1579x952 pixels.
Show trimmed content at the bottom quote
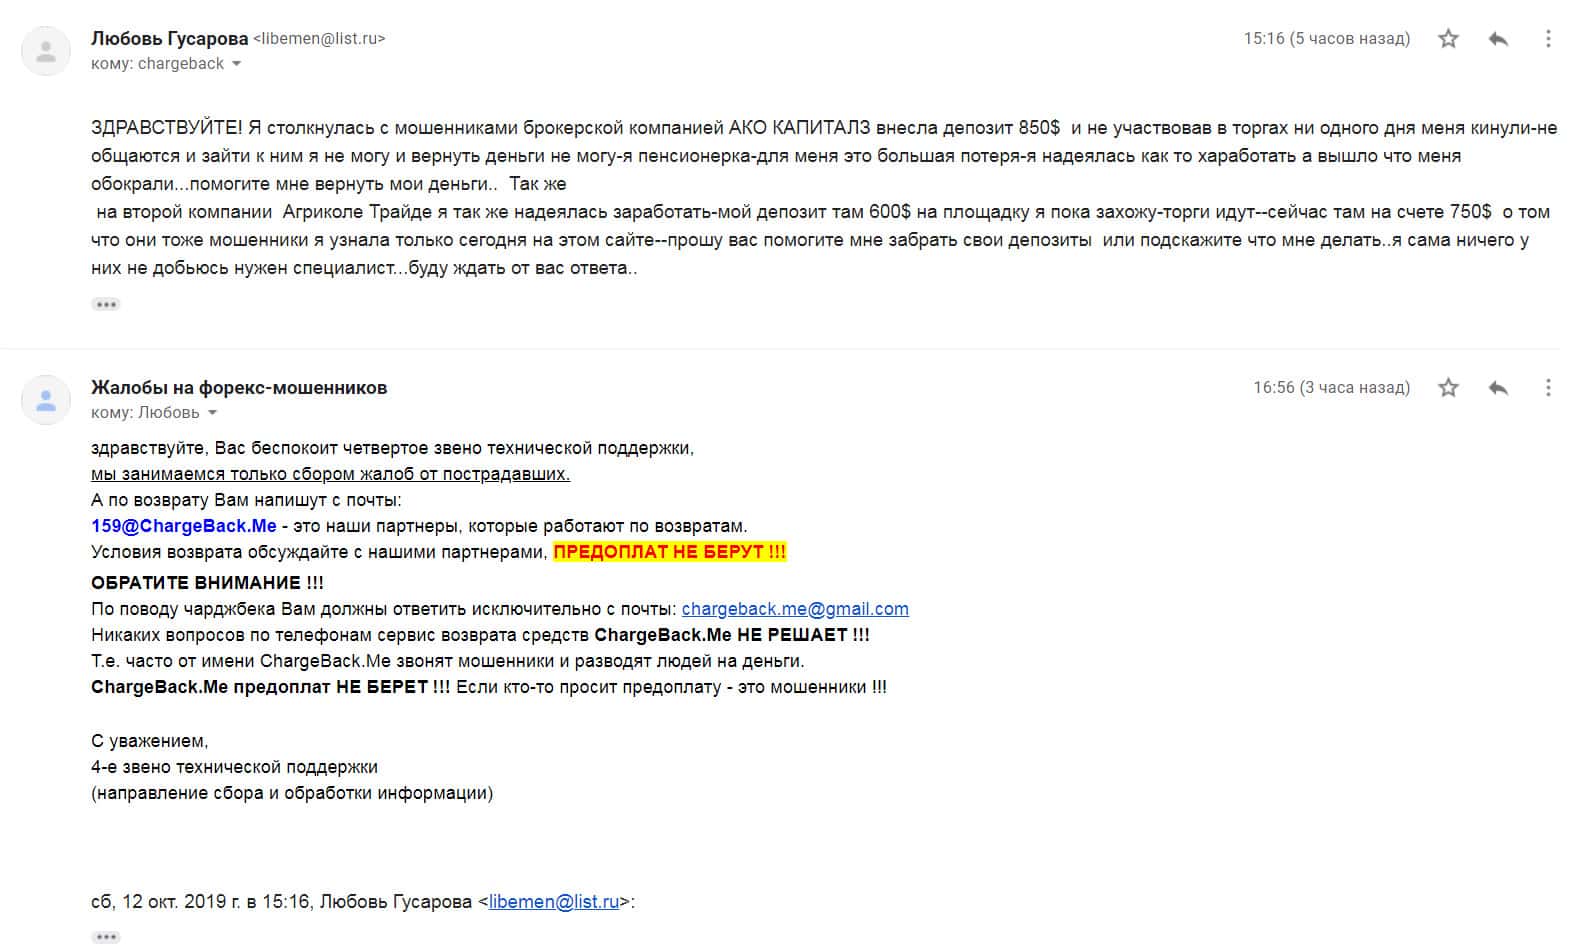pyautogui.click(x=105, y=937)
